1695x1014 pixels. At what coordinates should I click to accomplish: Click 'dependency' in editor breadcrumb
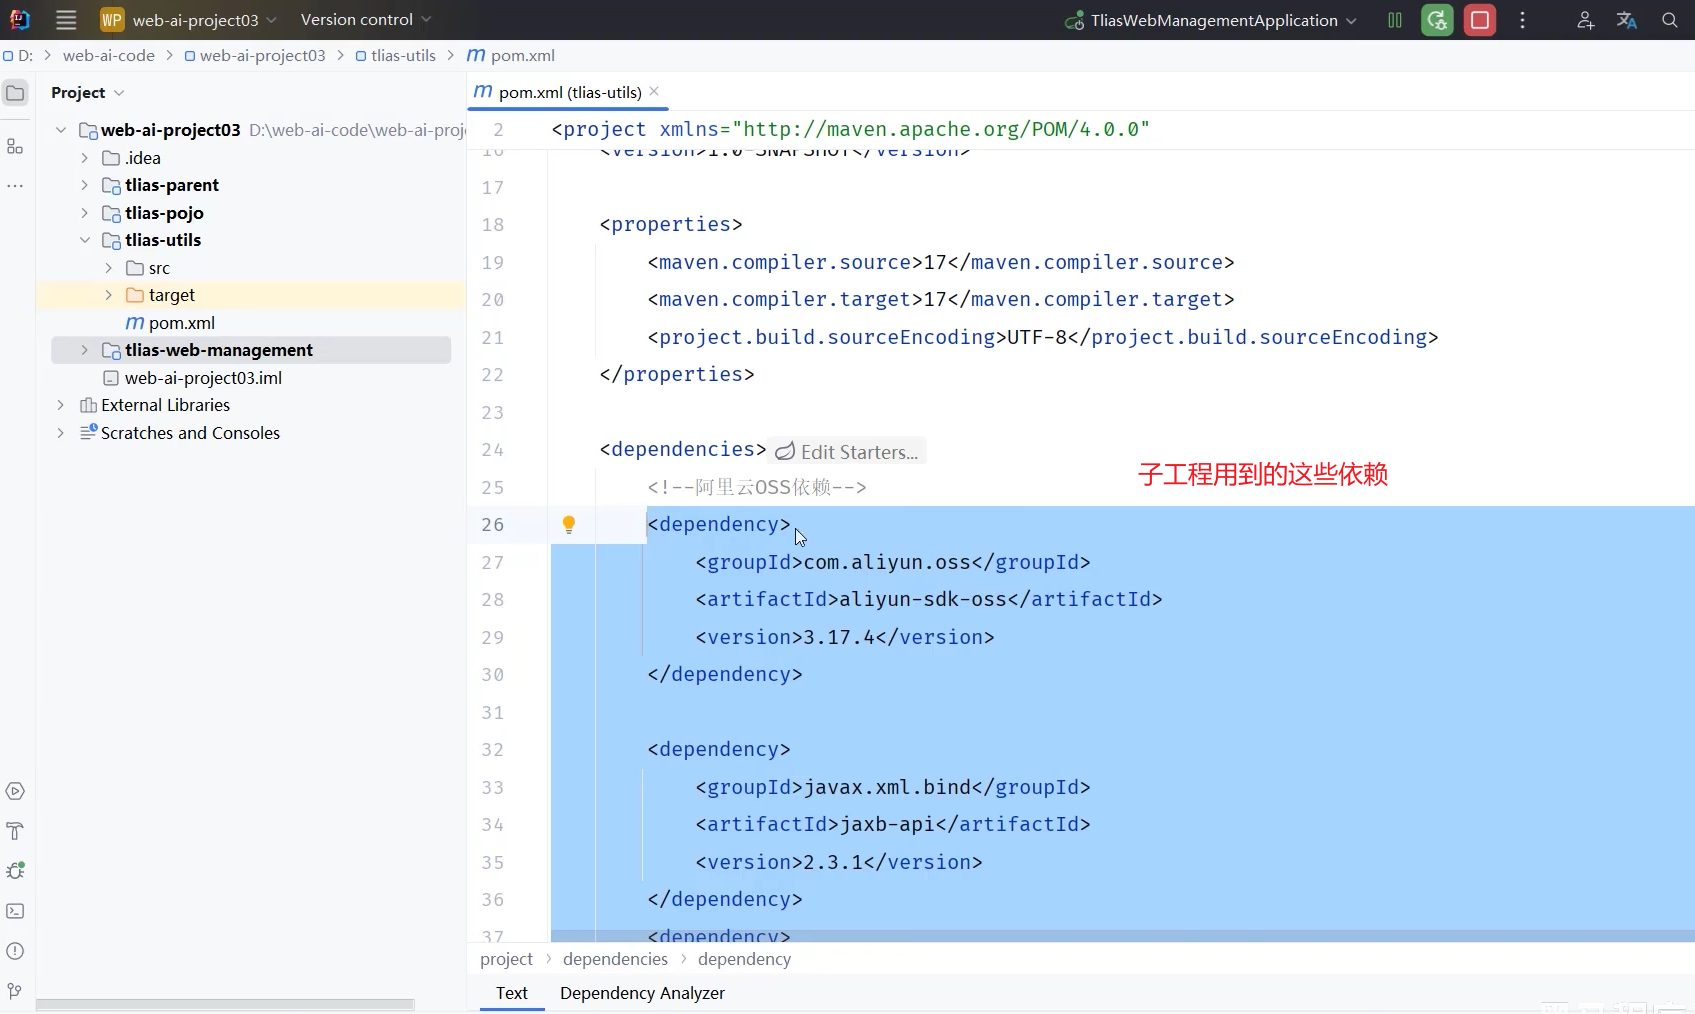(x=744, y=959)
